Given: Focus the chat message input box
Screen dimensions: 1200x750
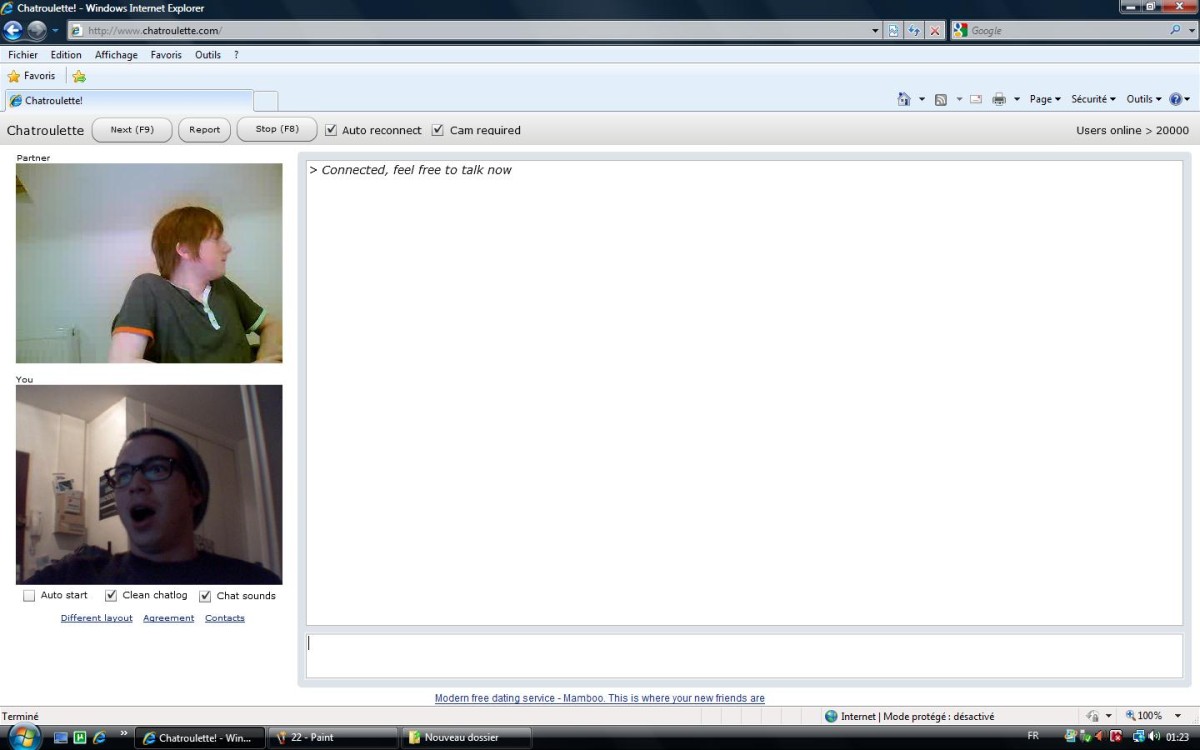Looking at the screenshot, I should click(744, 656).
